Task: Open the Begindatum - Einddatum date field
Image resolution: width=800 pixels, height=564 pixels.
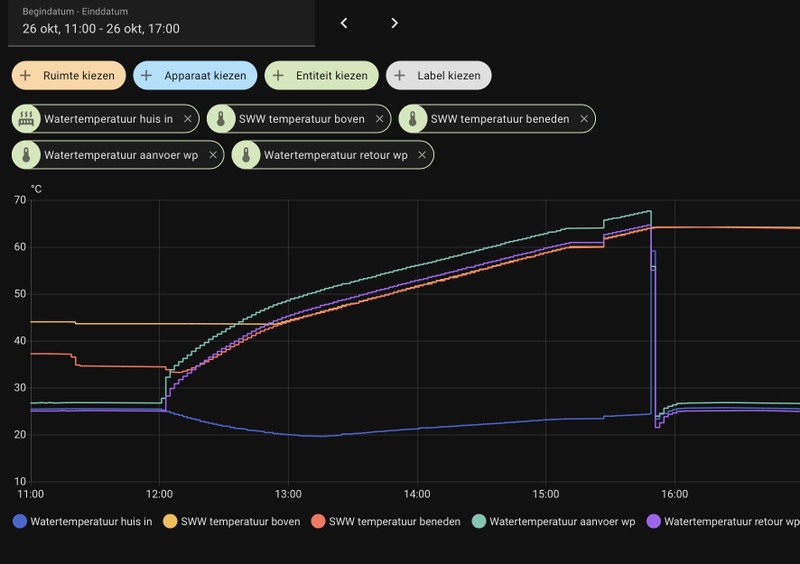Action: (x=160, y=23)
